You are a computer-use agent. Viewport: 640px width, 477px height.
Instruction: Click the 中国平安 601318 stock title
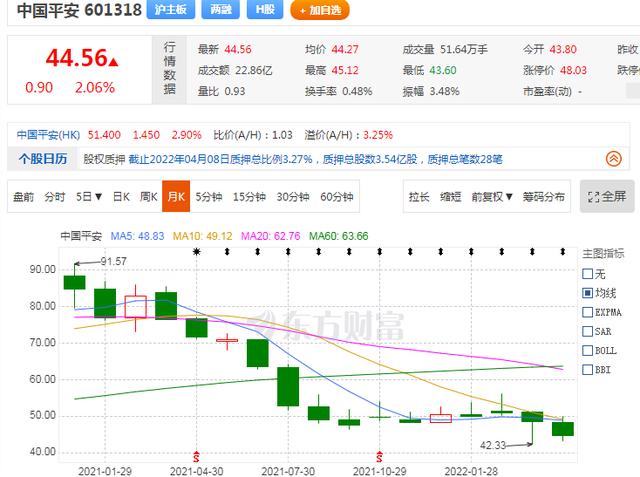click(79, 10)
